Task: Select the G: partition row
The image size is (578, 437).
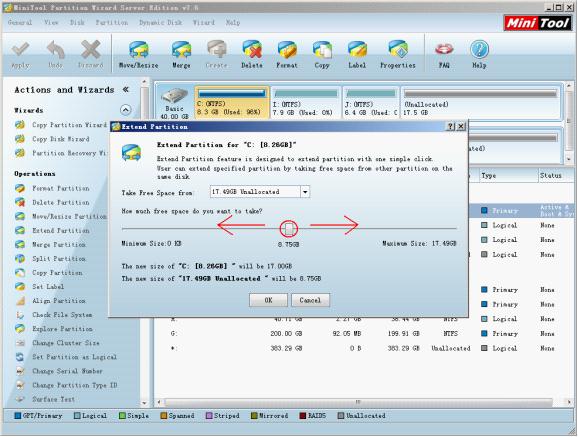Action: click(x=363, y=333)
